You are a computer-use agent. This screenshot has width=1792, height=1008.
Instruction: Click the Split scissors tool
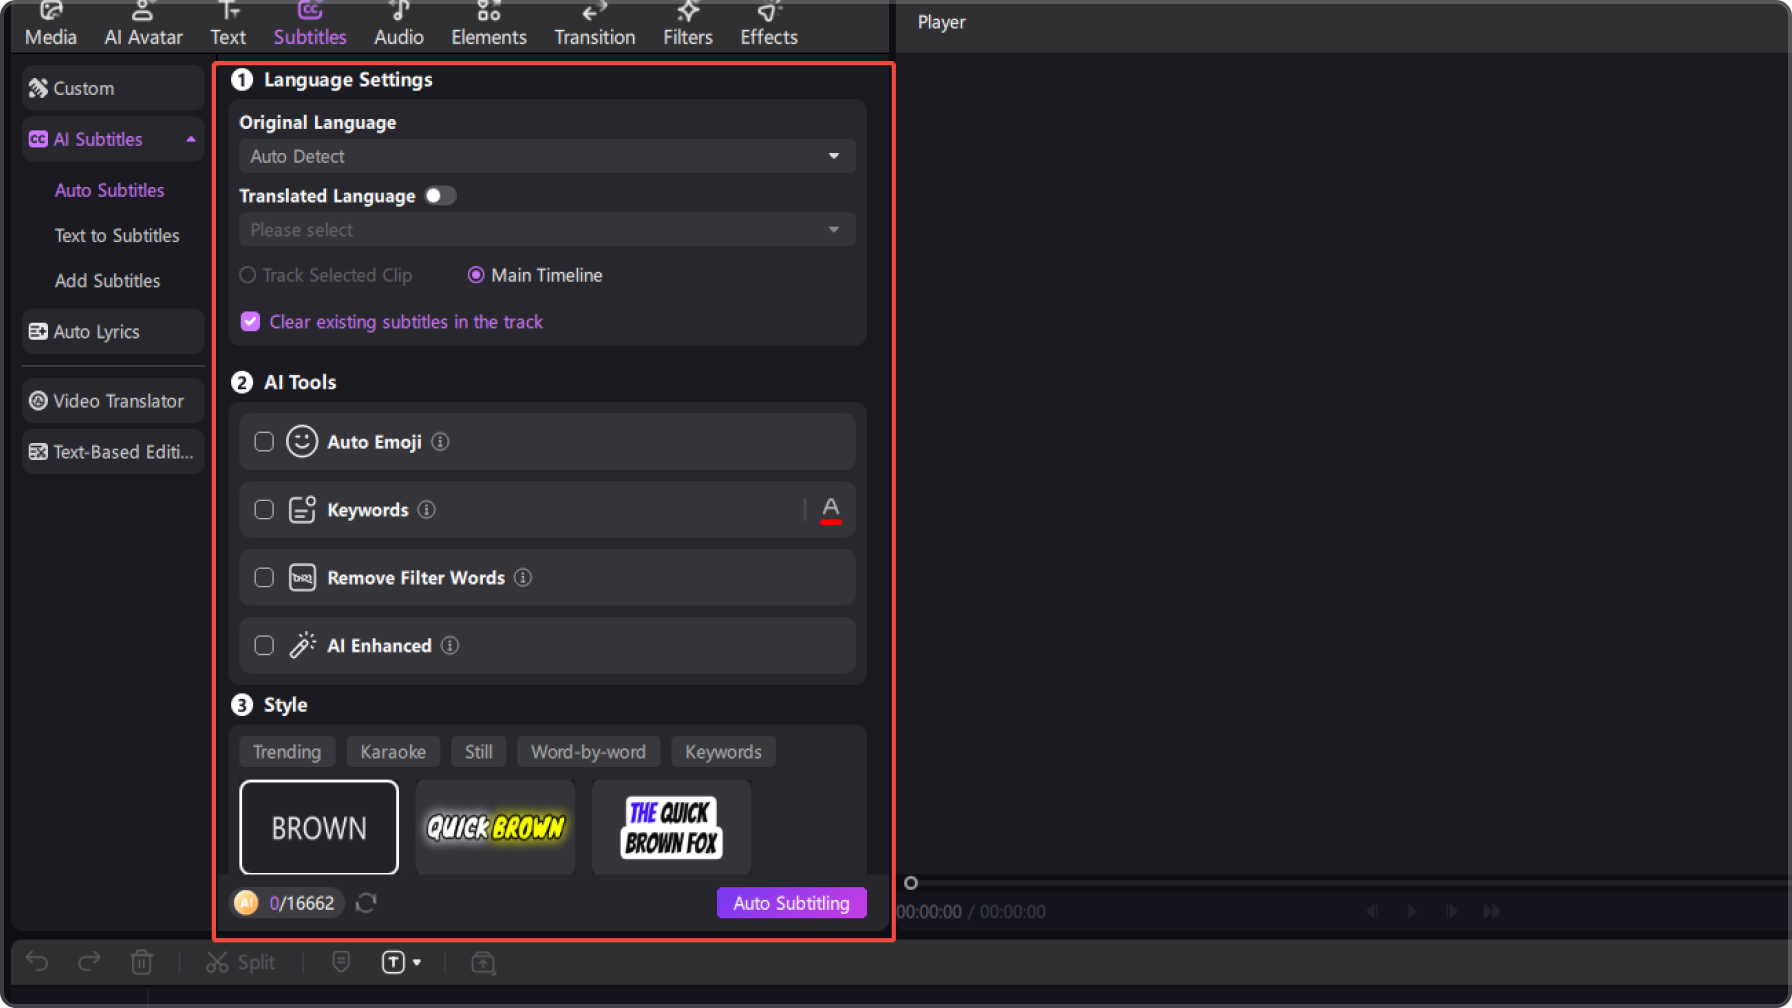click(240, 962)
